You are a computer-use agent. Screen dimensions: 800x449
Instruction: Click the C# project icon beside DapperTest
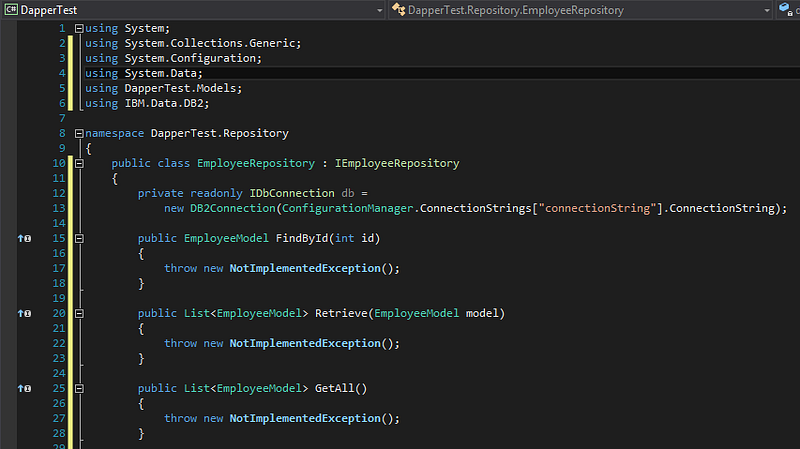[11, 9]
